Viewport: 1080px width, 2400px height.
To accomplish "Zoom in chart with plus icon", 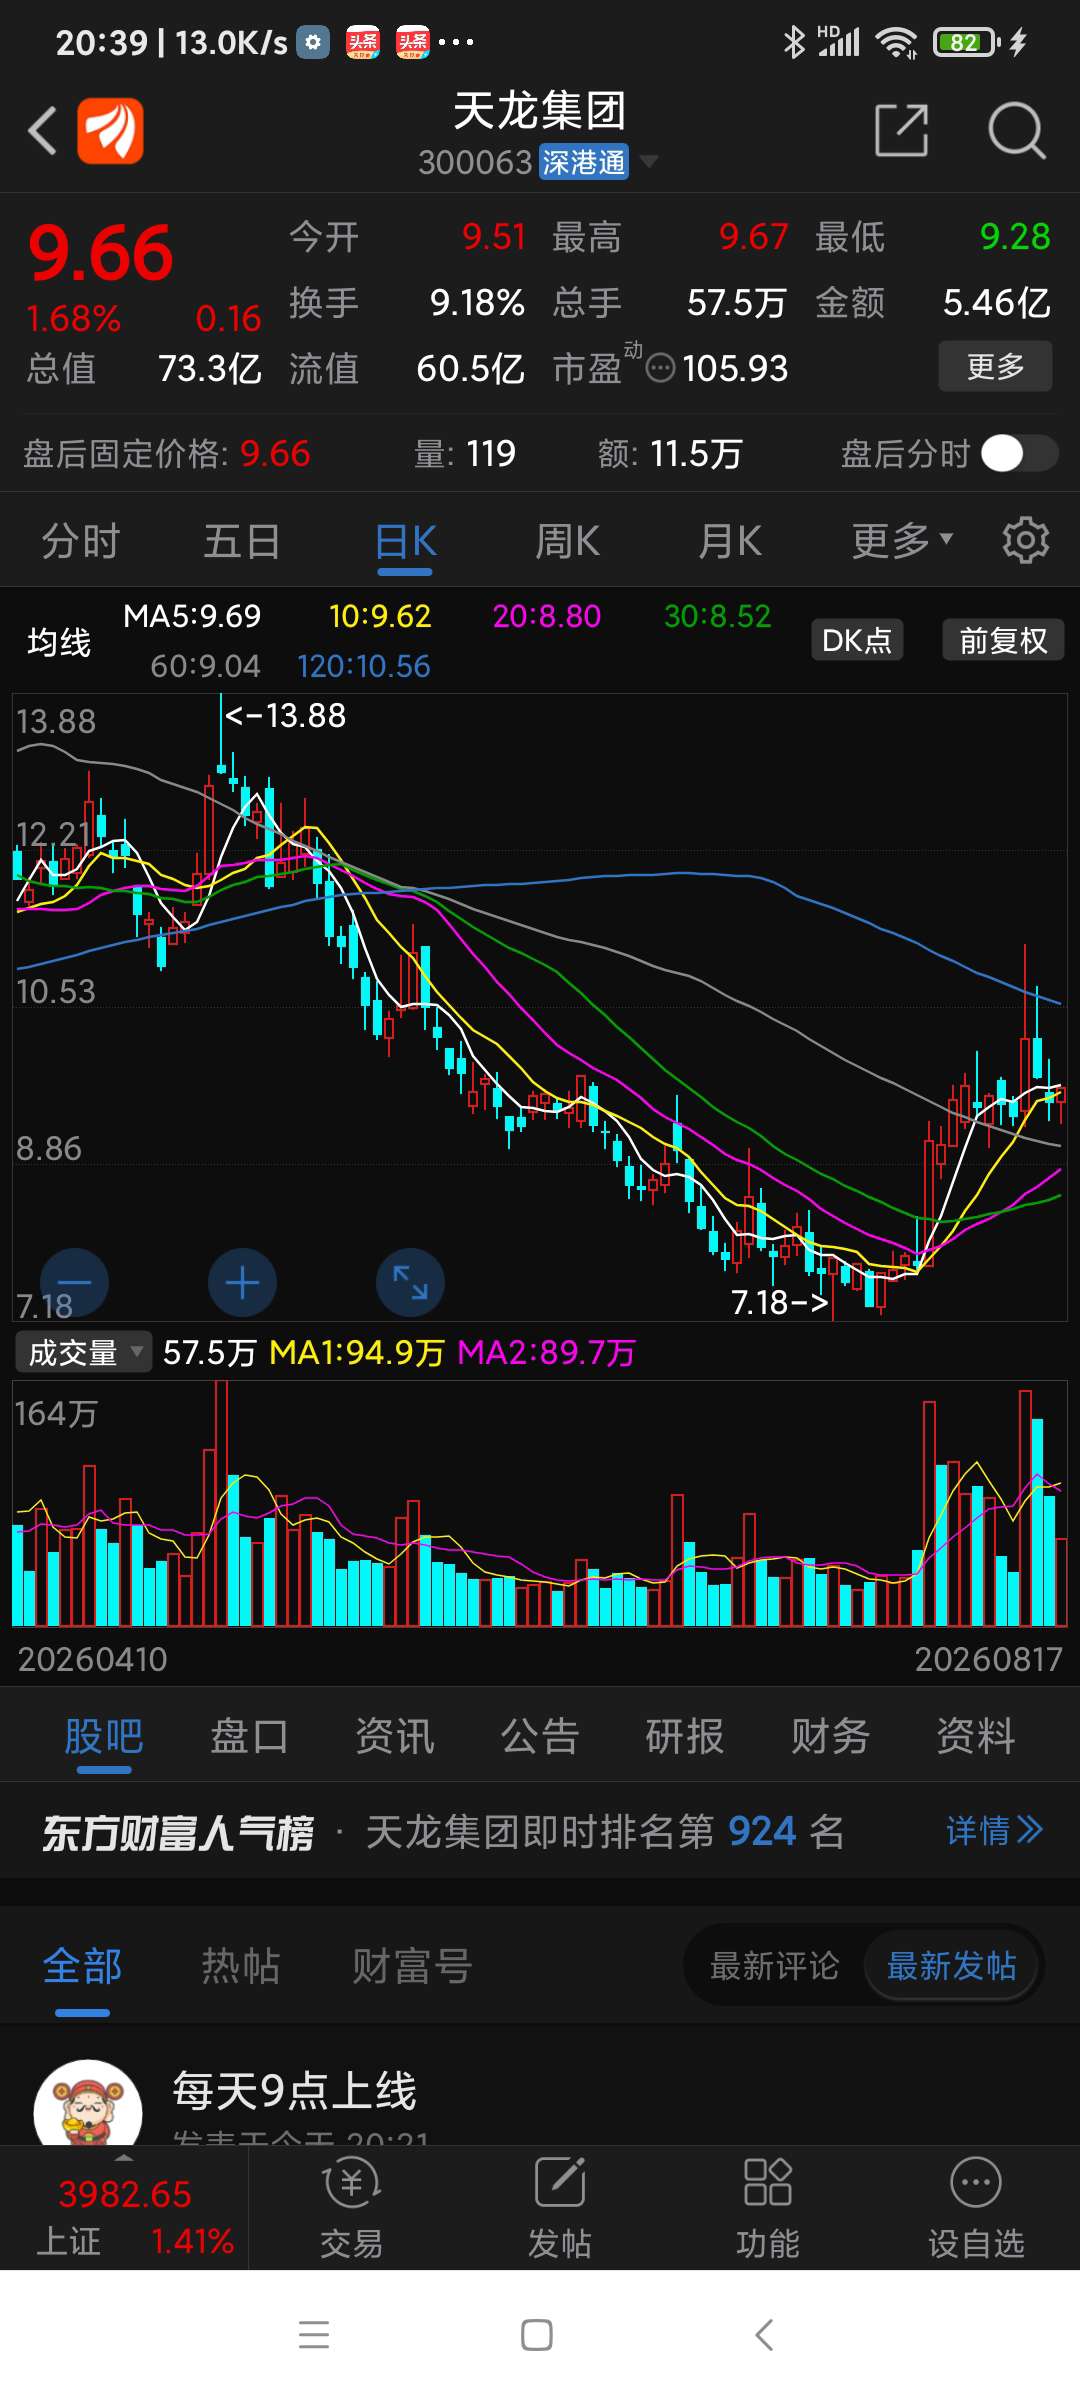I will point(242,1282).
